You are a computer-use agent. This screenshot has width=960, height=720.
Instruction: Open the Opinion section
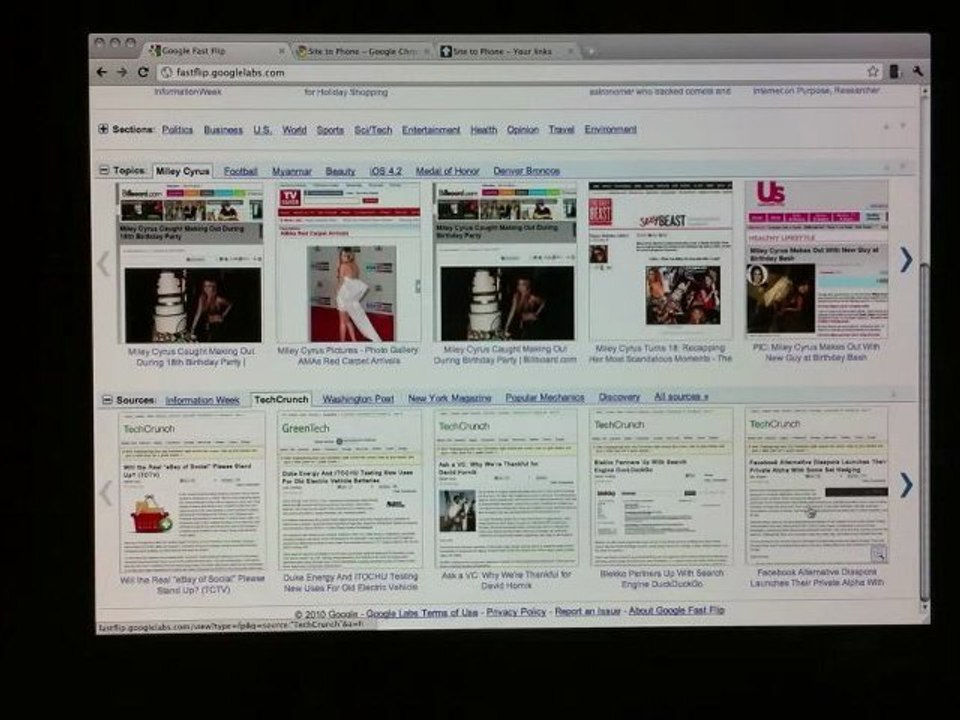522,130
